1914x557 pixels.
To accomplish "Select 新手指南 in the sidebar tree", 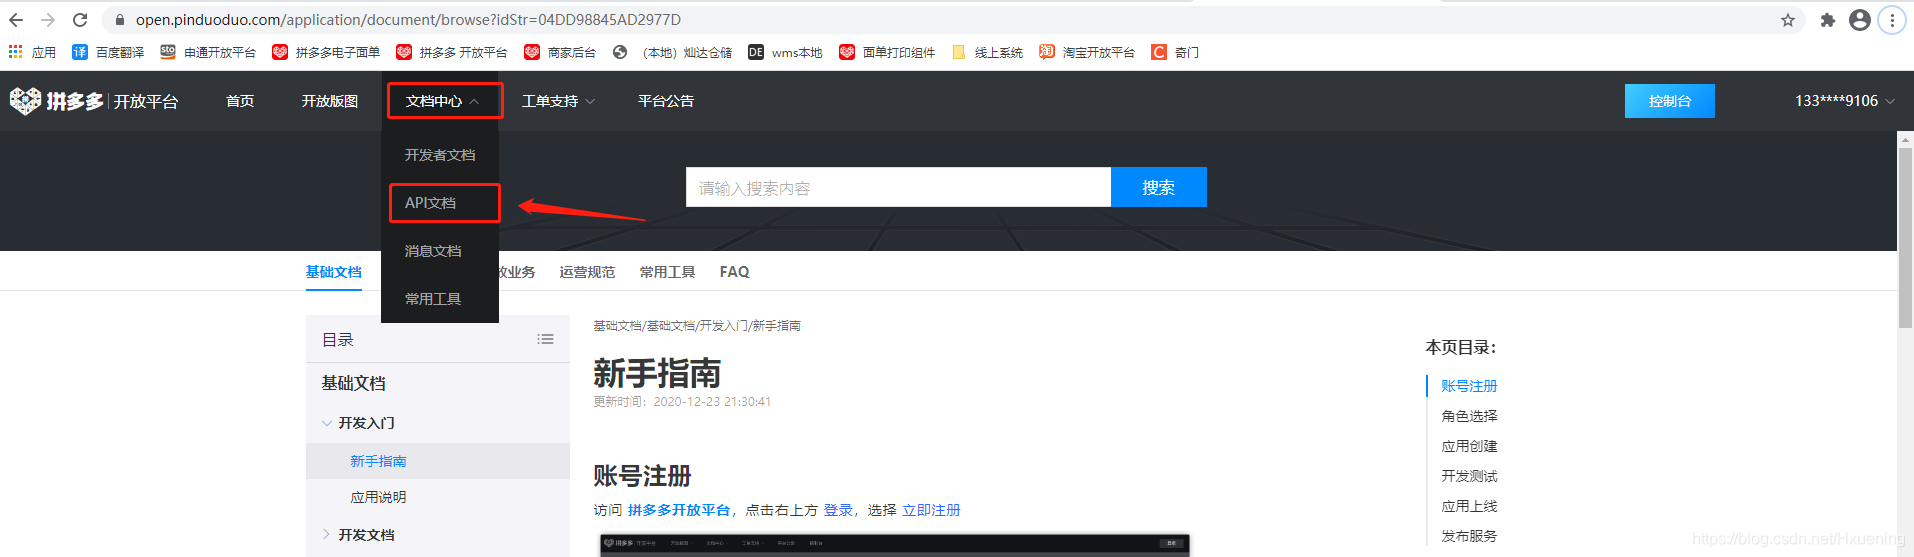I will pyautogui.click(x=438, y=461).
